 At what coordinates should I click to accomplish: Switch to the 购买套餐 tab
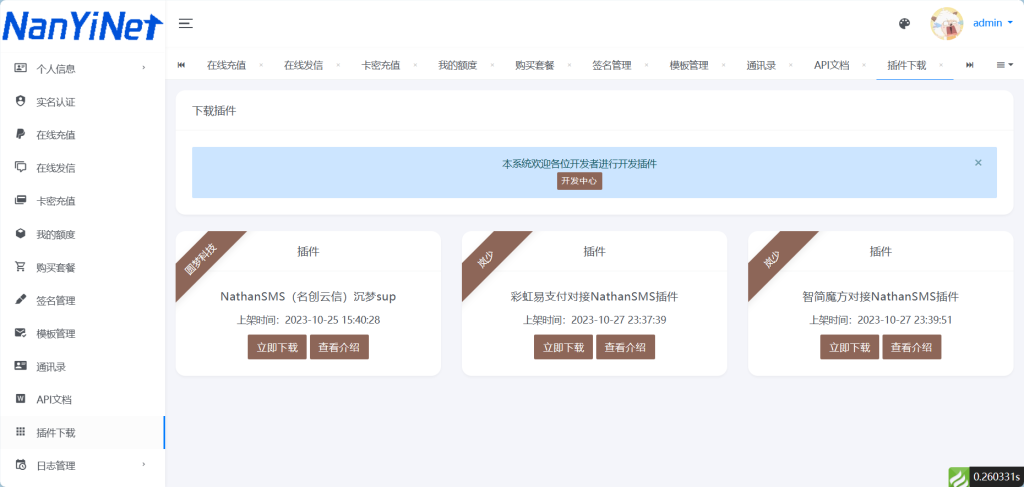point(534,65)
